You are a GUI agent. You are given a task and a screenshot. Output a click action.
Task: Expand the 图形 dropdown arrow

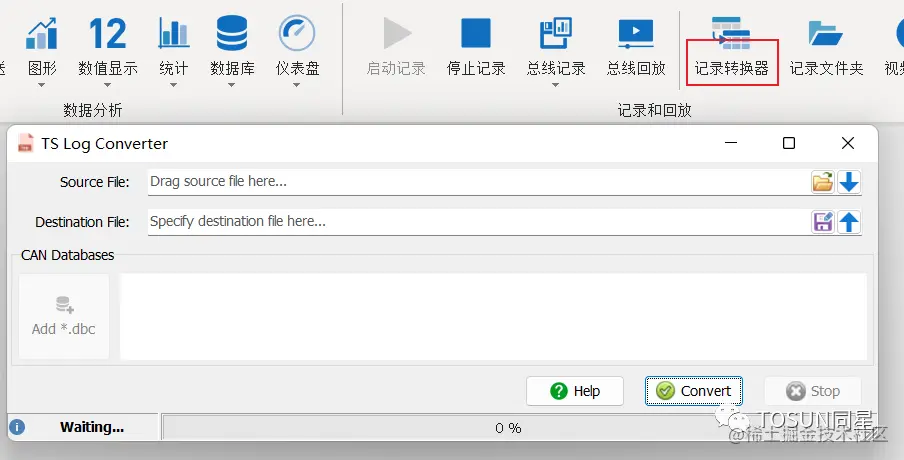point(42,85)
